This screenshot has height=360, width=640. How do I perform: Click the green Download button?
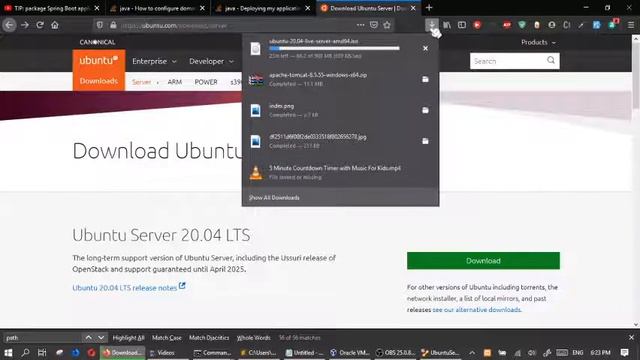(483, 261)
